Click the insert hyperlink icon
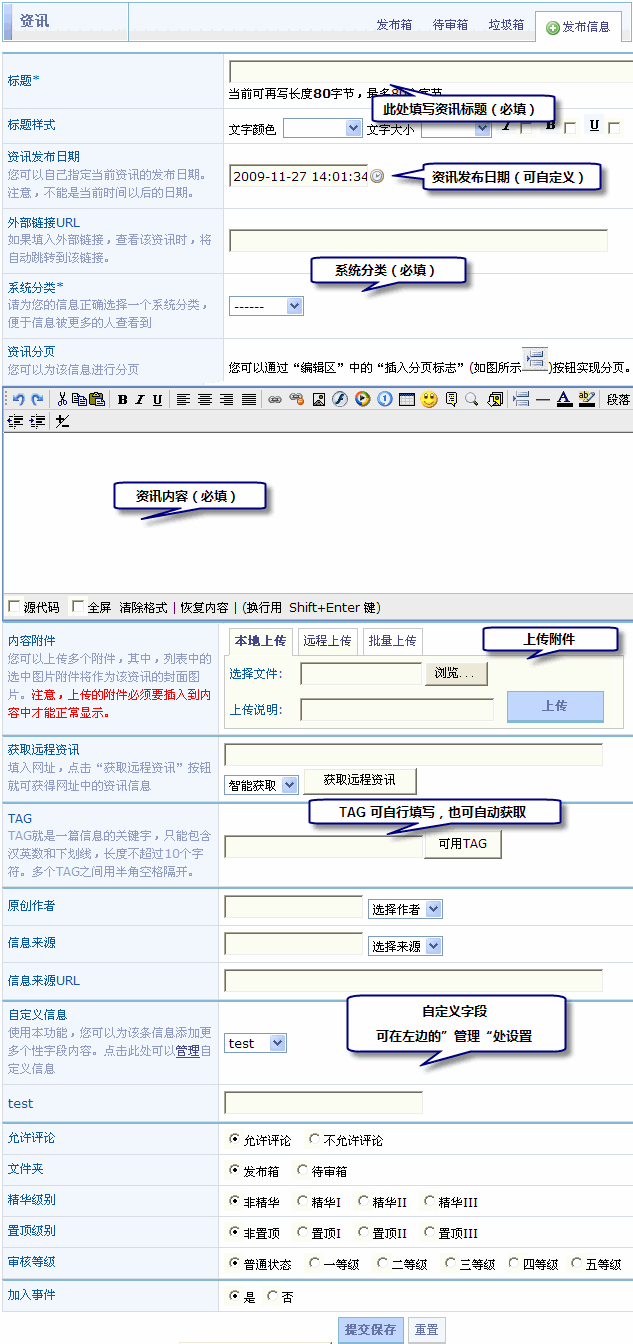The image size is (633, 1344). (x=274, y=400)
